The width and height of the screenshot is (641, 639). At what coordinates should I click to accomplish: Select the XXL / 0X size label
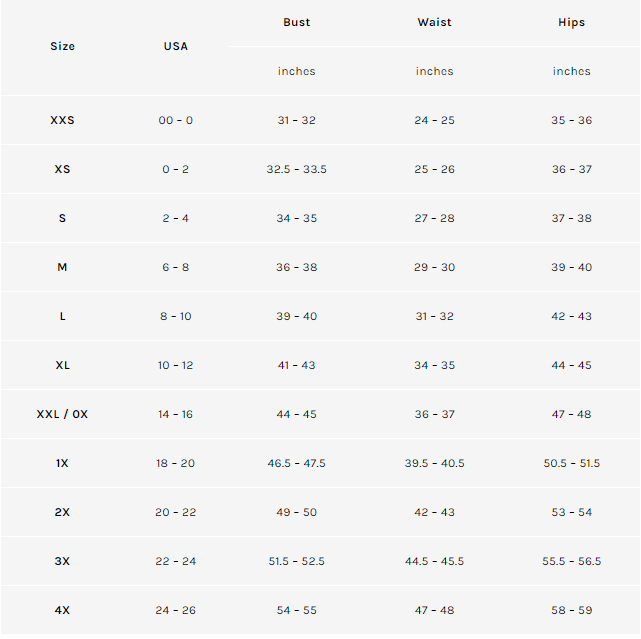point(62,414)
